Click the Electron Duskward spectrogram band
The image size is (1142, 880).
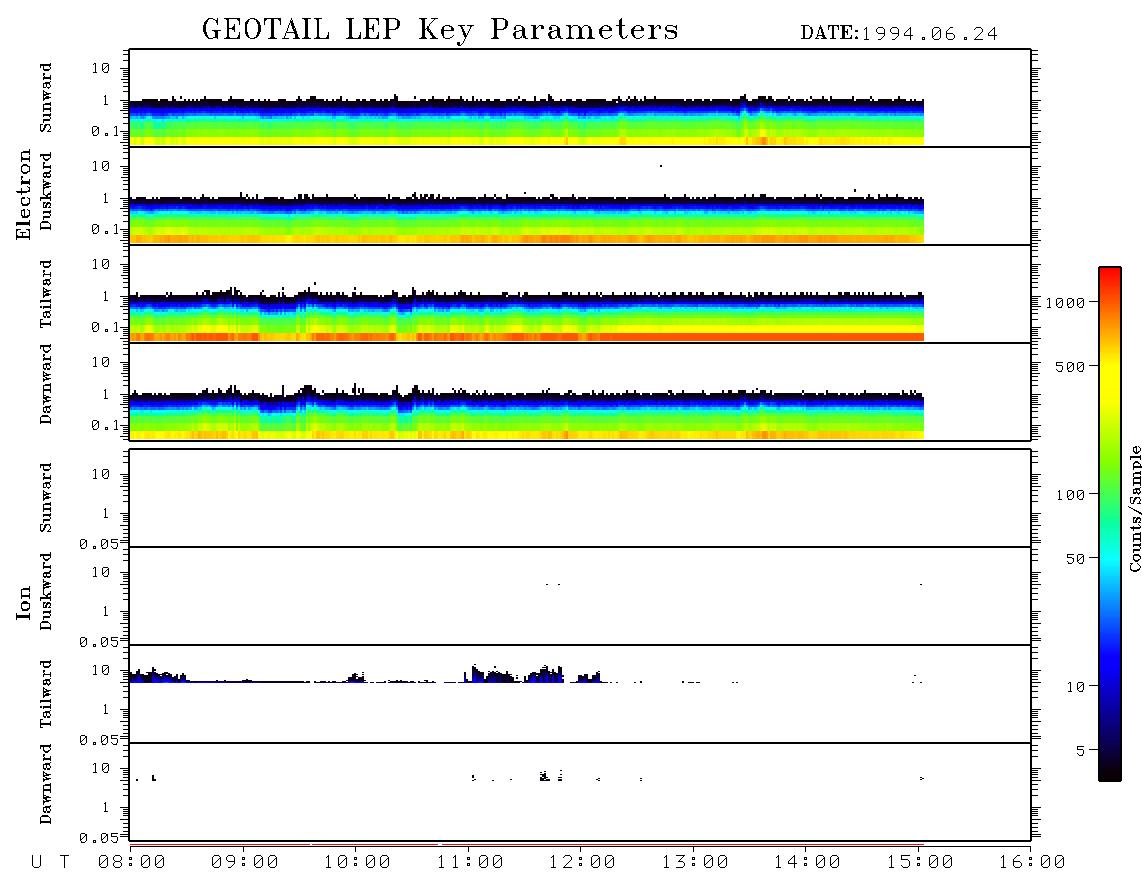(527, 219)
